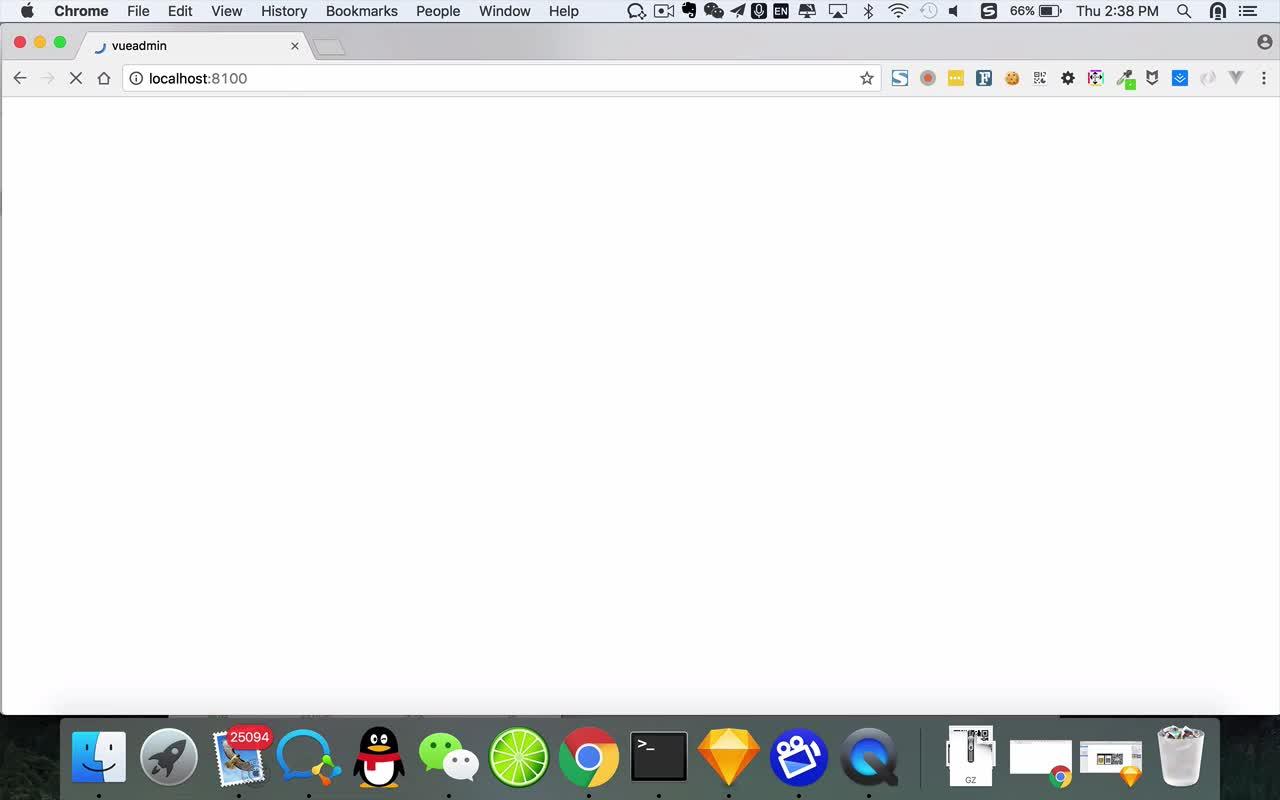Open the yellow three-dots extension

click(956, 78)
